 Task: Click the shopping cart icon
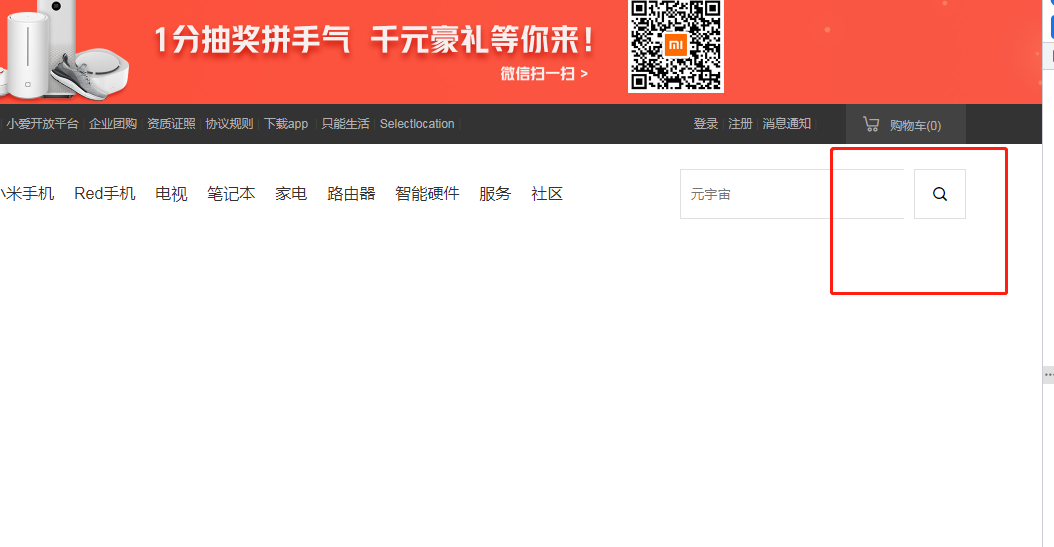click(871, 124)
